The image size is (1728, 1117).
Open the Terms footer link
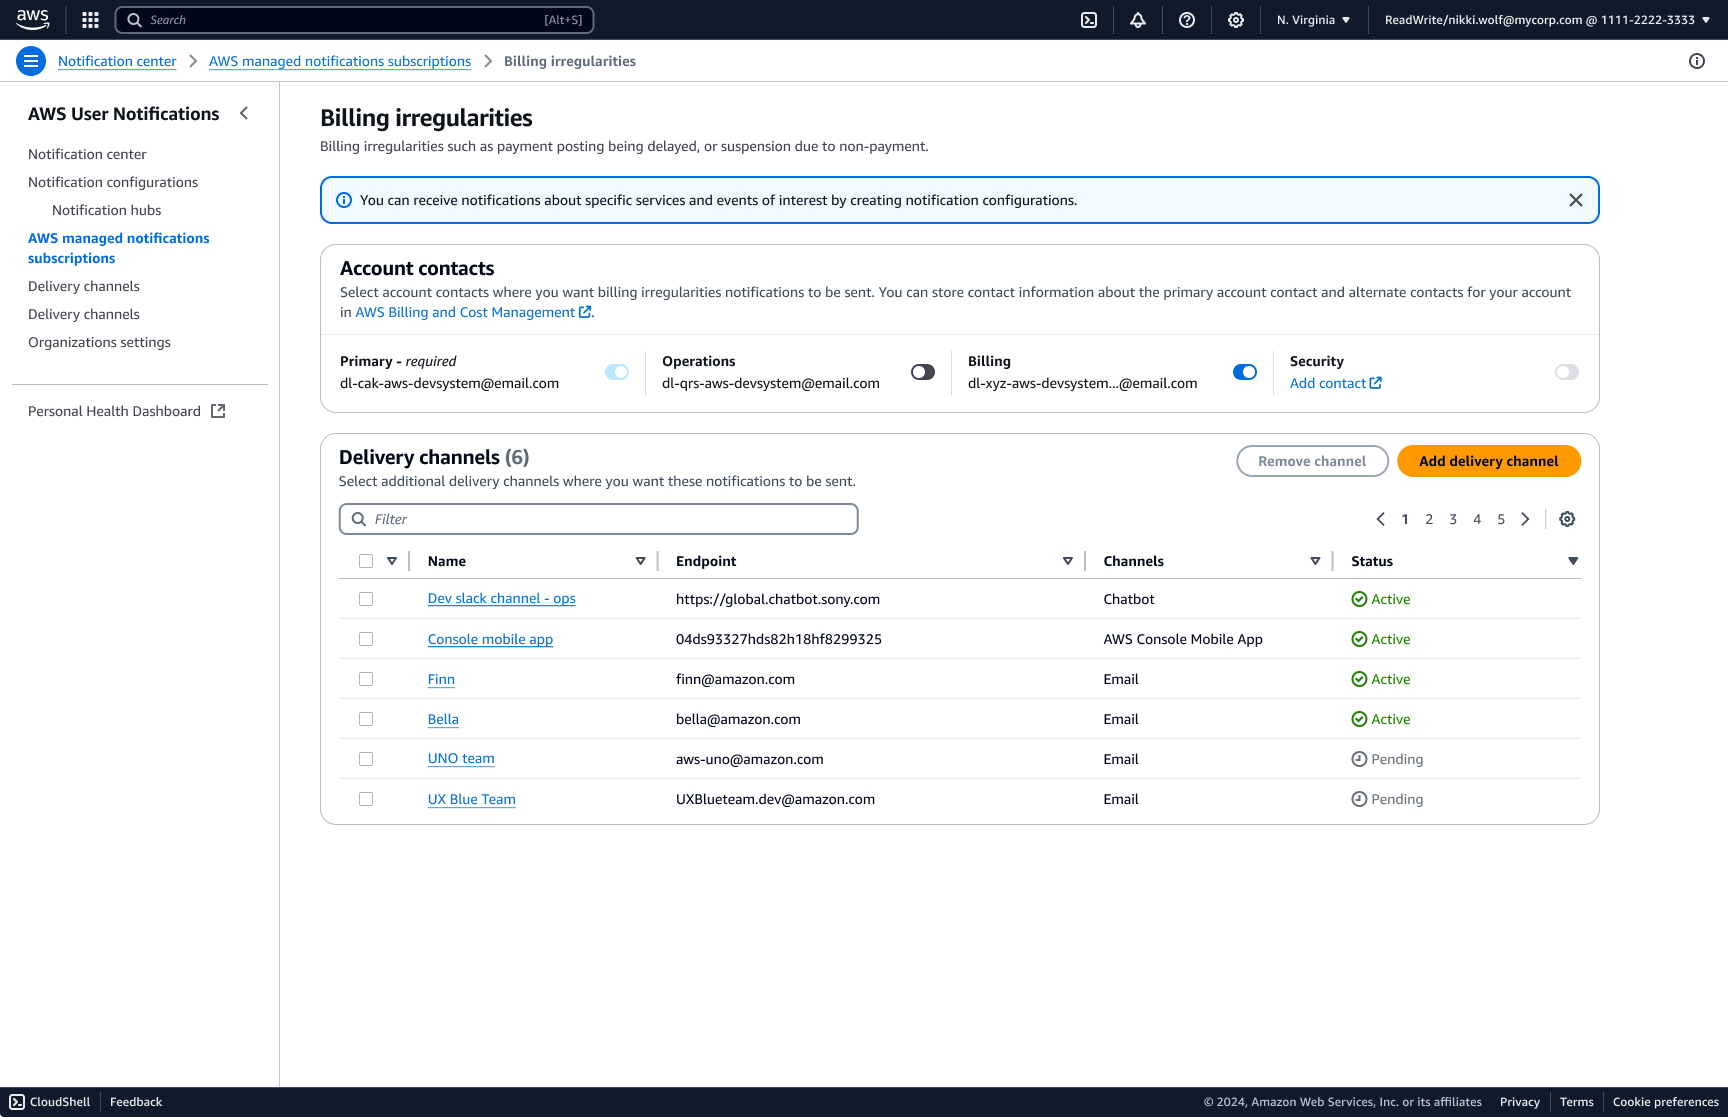pos(1577,1102)
